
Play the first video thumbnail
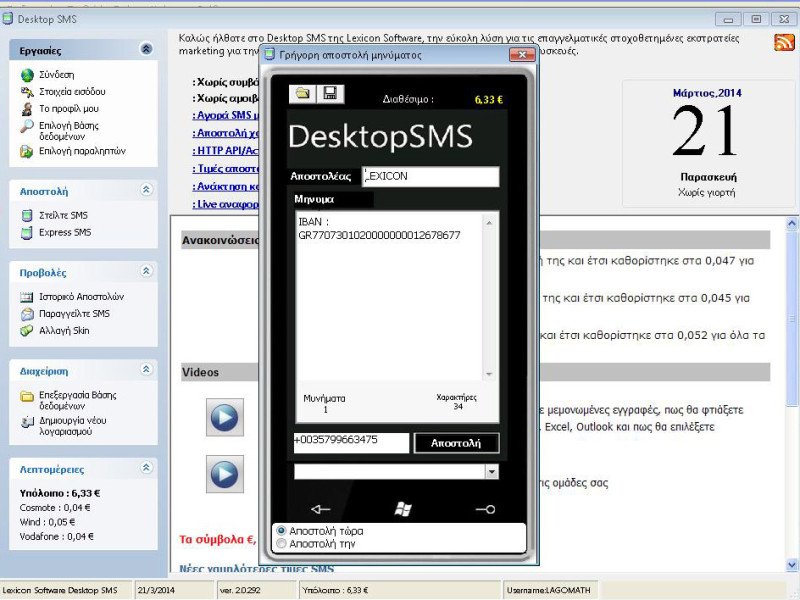[x=224, y=417]
